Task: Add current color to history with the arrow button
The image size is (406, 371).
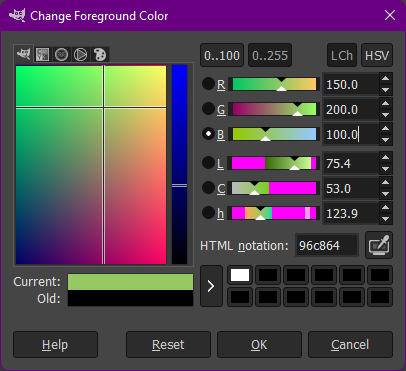Action: (211, 286)
